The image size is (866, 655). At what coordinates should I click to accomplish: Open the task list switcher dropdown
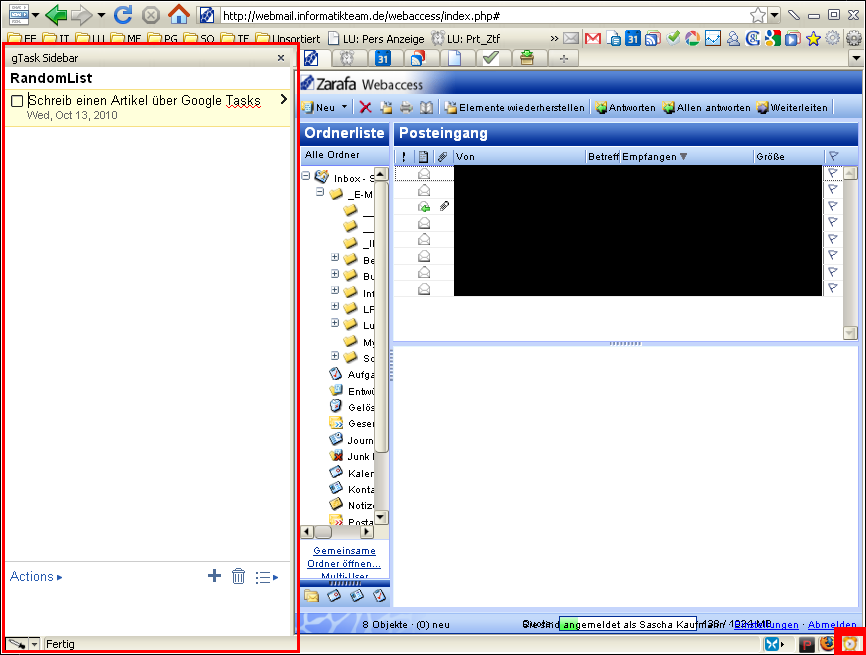click(x=267, y=577)
